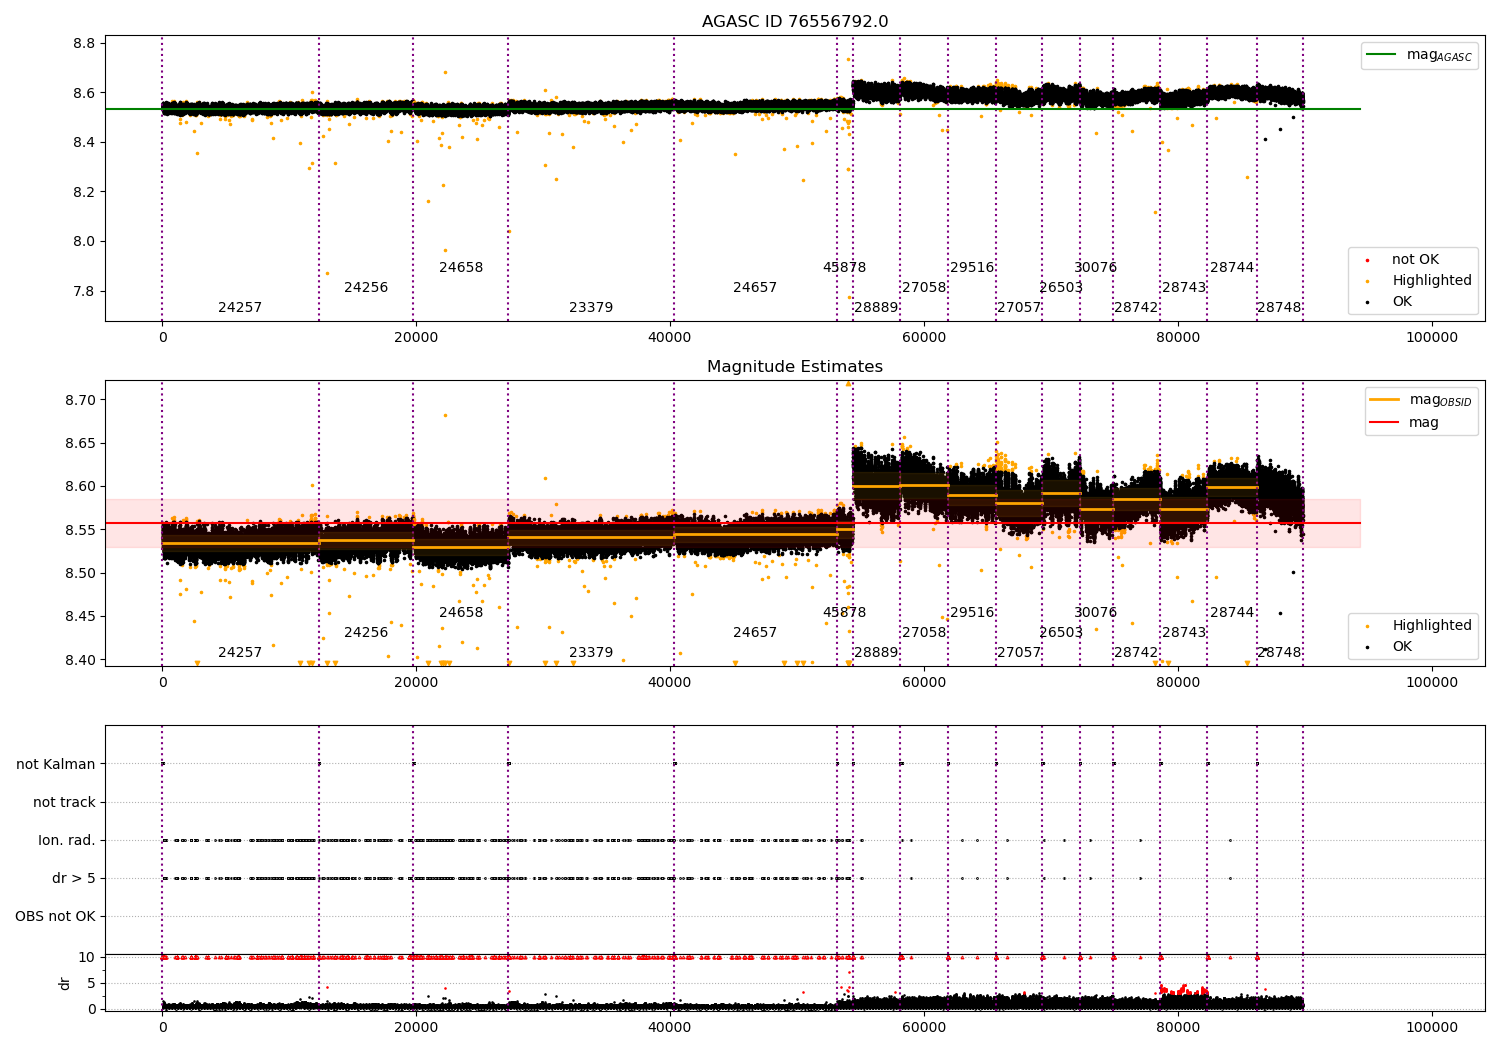Click obsid label 28742 in top plot

(1136, 307)
